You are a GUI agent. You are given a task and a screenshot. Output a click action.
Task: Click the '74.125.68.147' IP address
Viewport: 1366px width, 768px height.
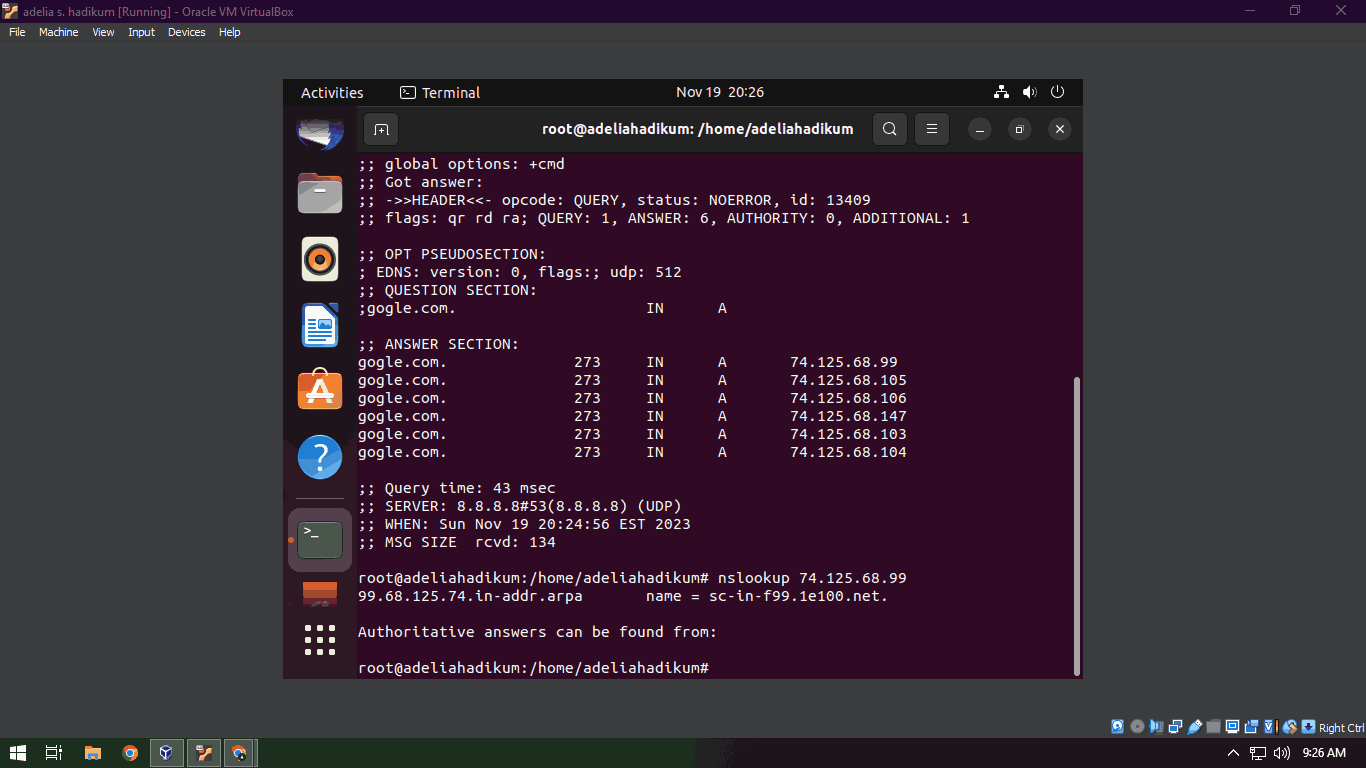(848, 416)
